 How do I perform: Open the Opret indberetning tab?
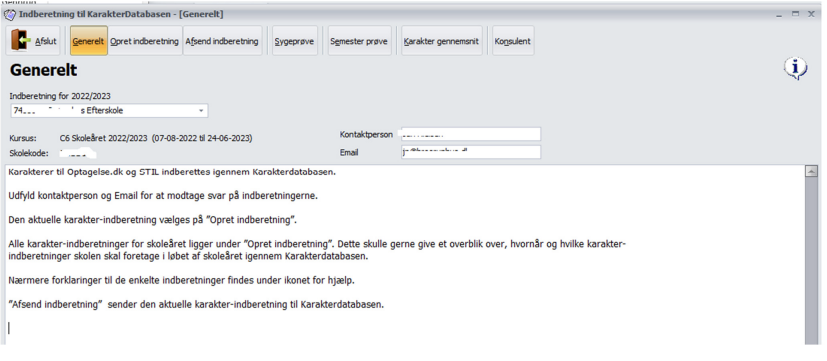pos(145,41)
